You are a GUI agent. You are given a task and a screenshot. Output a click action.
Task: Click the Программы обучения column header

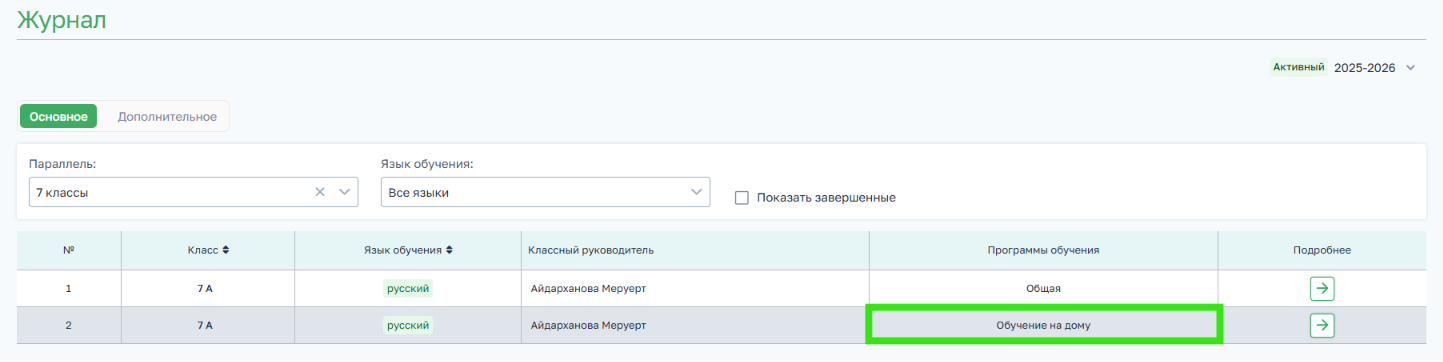pyautogui.click(x=1043, y=250)
